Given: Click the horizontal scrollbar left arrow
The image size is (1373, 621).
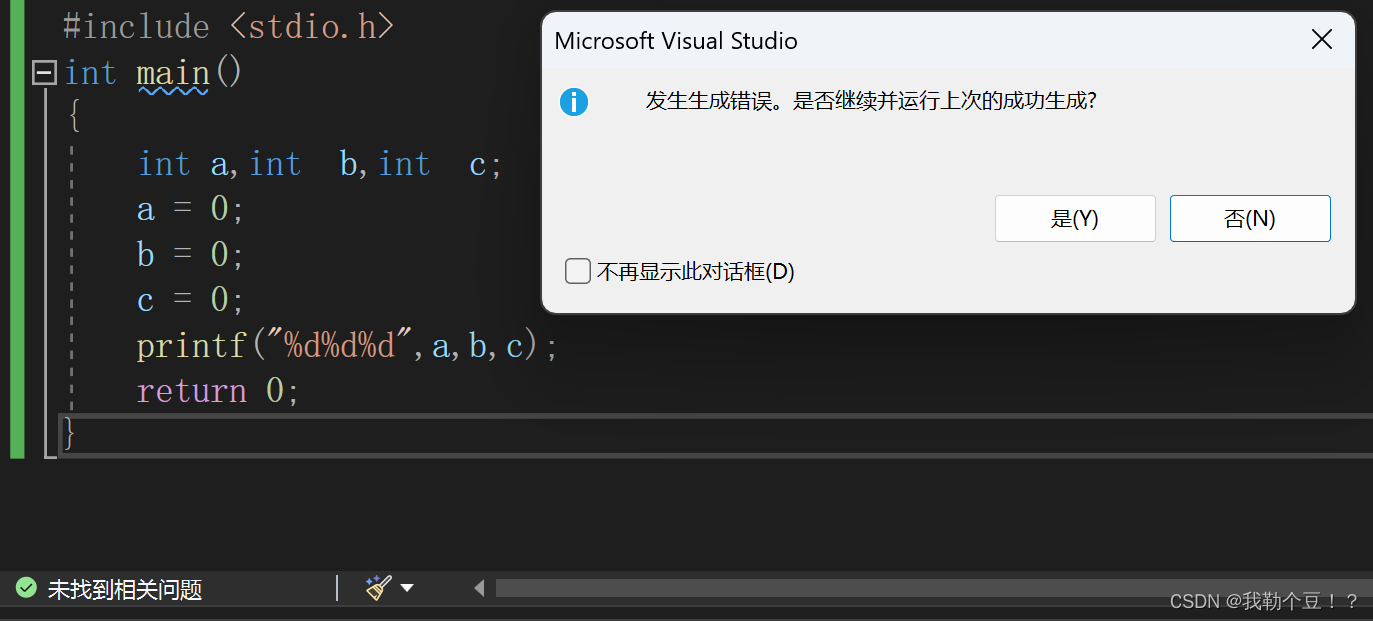Looking at the screenshot, I should tap(479, 588).
